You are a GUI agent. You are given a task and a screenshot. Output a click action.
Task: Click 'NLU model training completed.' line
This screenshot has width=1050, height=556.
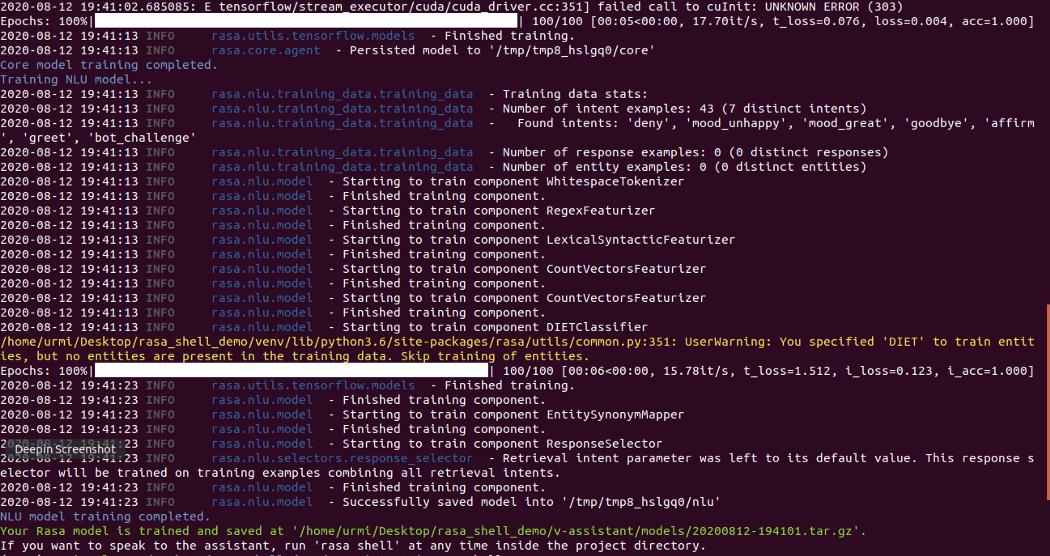point(104,517)
